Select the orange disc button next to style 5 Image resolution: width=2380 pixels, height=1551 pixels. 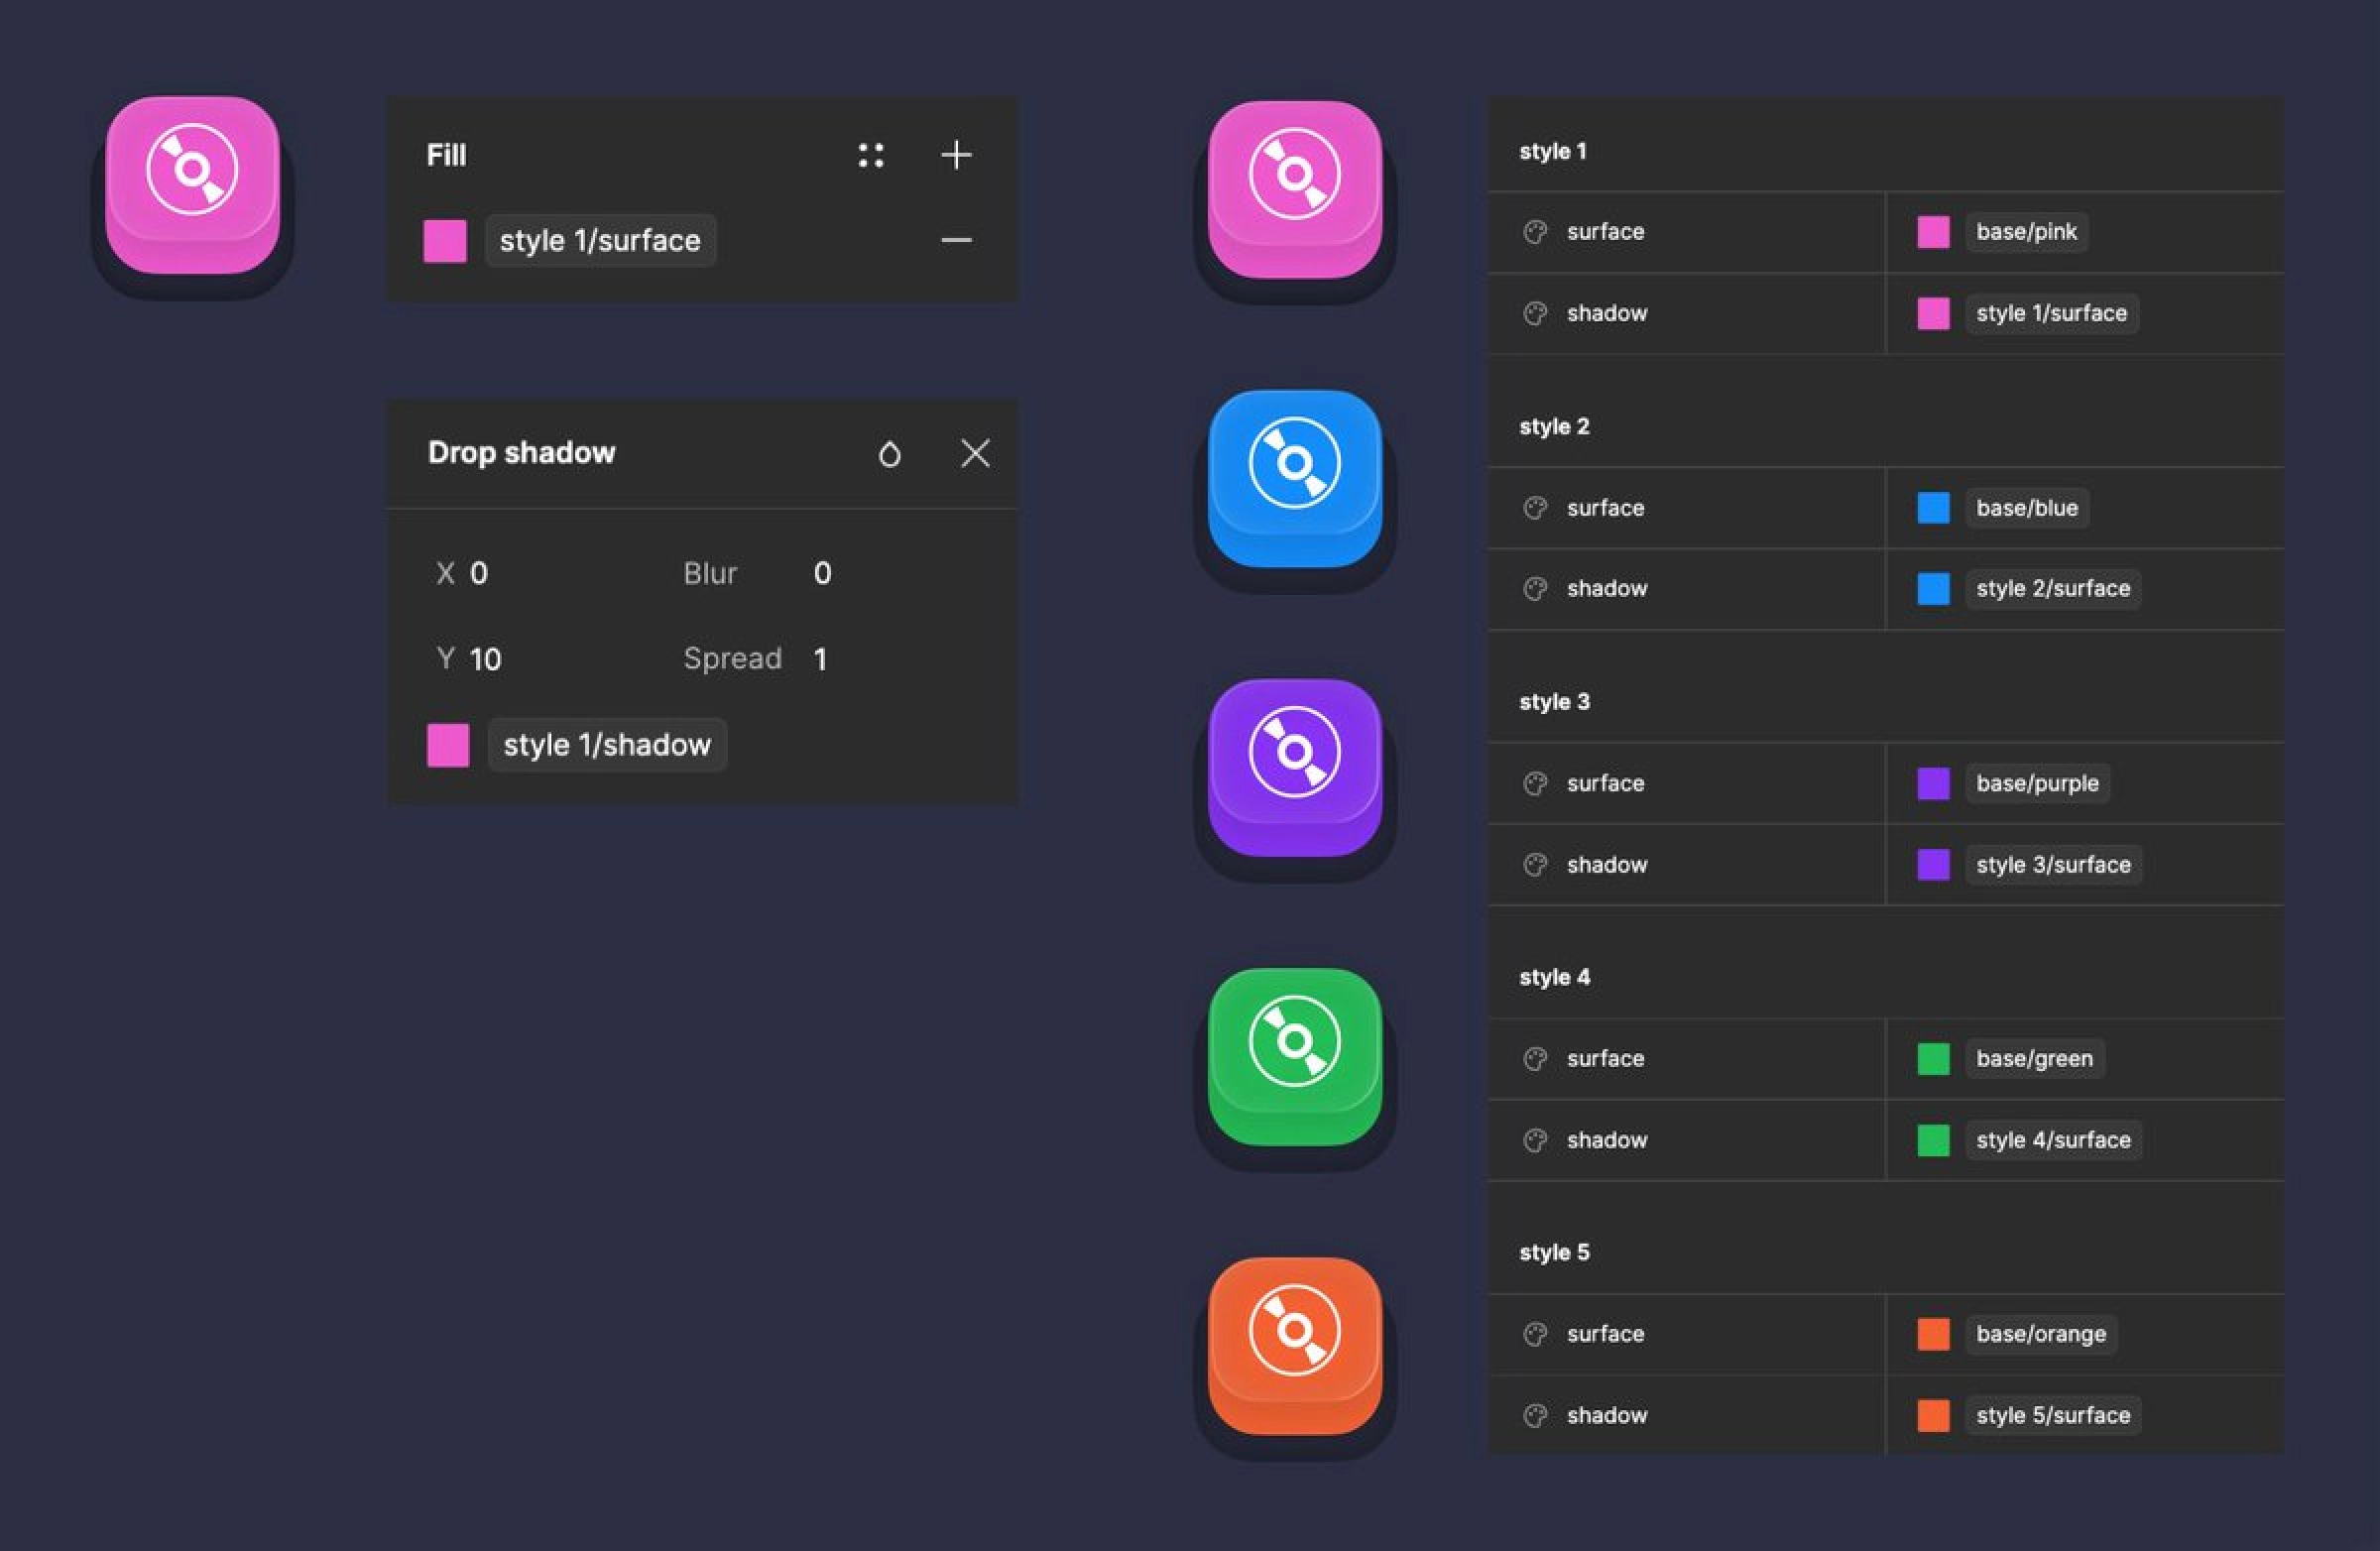[1295, 1346]
